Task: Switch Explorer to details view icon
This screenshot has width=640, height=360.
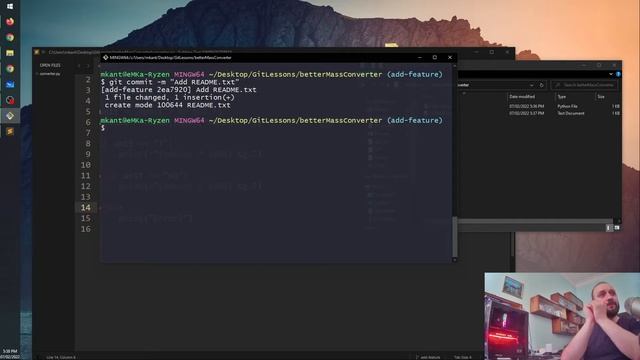Action: (609, 228)
